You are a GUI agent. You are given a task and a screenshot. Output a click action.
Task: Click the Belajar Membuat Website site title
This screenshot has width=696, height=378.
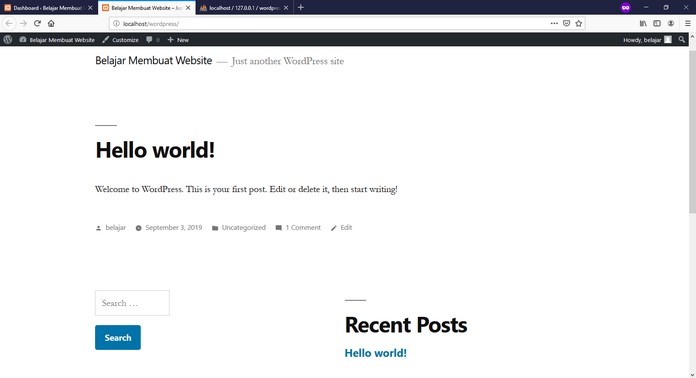click(x=154, y=60)
